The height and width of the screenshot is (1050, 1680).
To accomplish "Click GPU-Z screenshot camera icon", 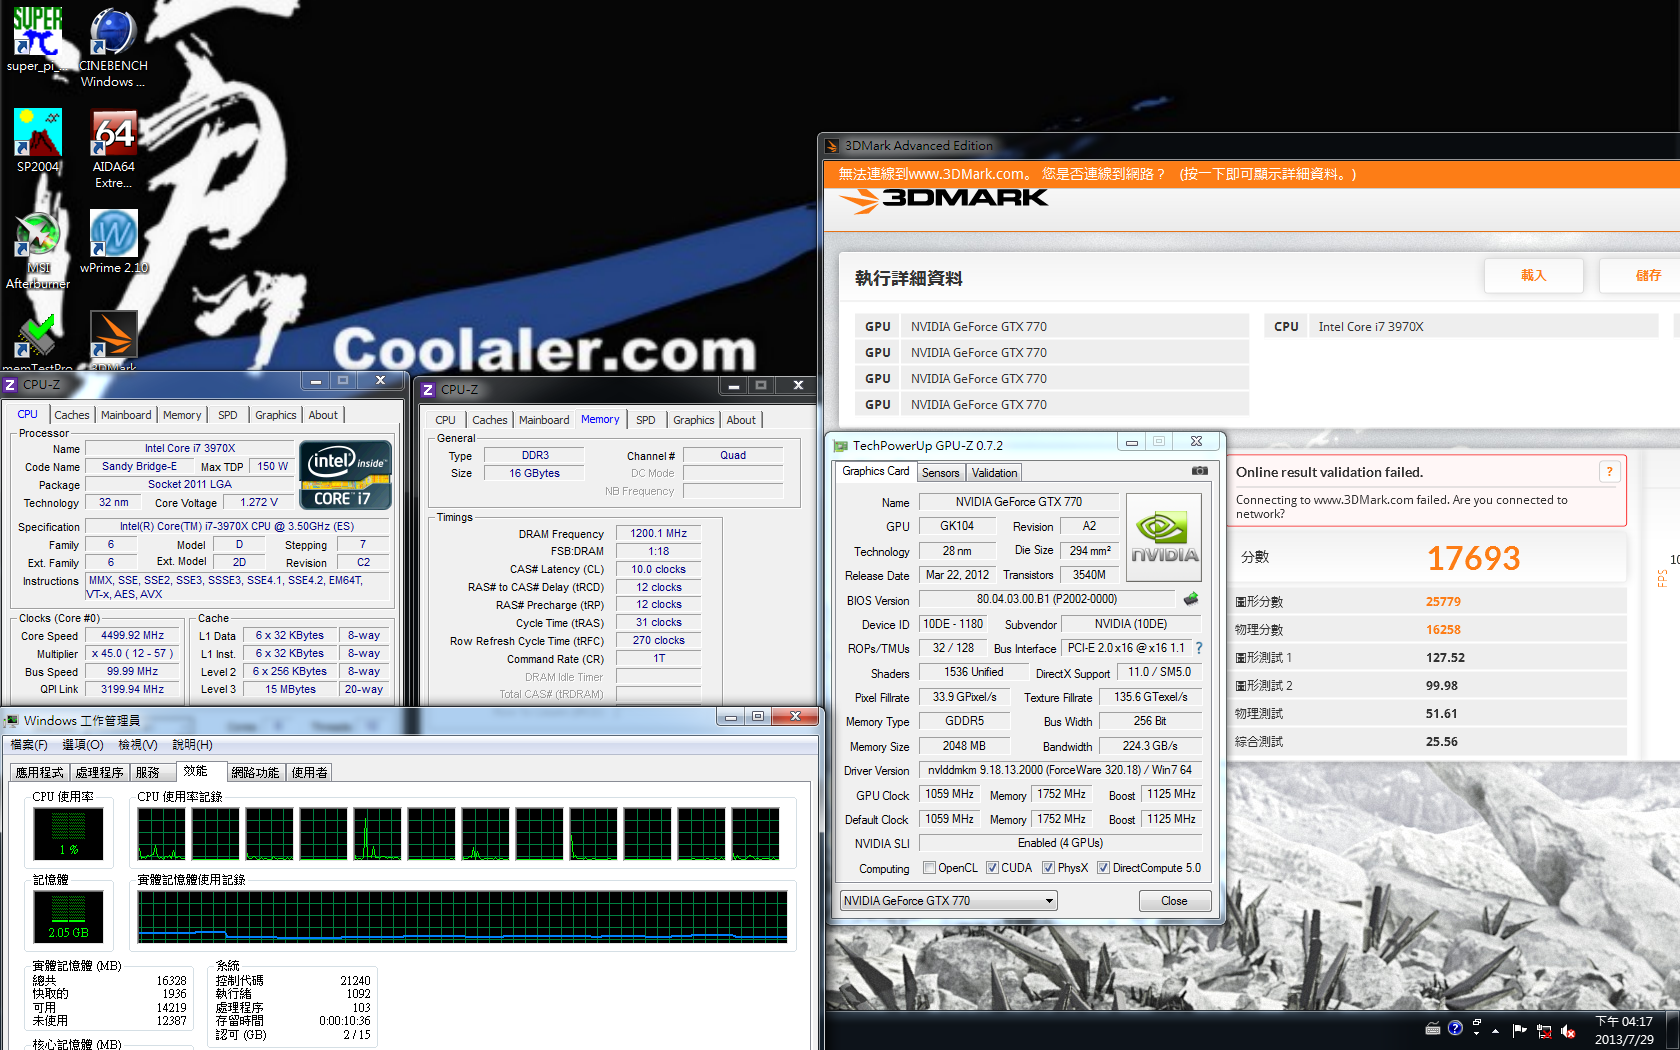I will point(1200,471).
